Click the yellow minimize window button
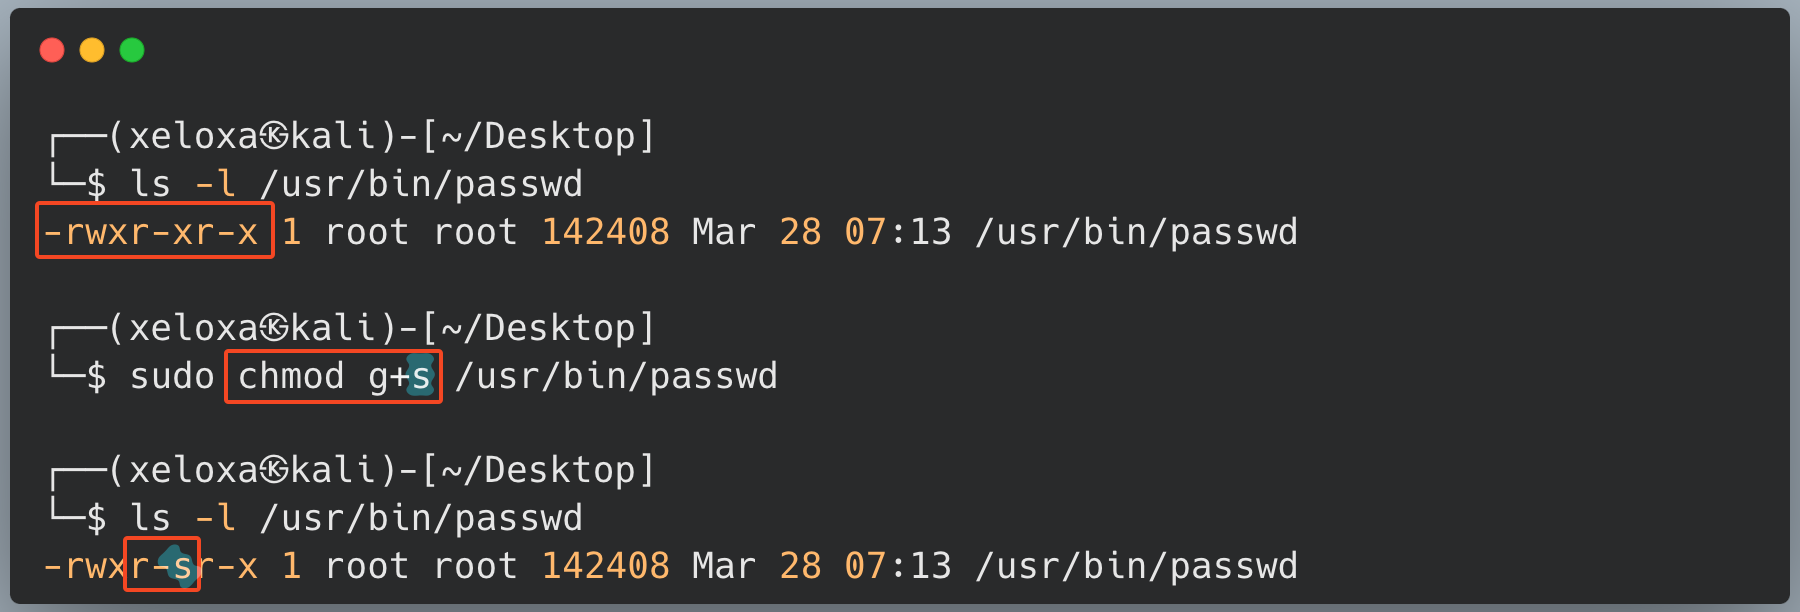 [x=92, y=50]
